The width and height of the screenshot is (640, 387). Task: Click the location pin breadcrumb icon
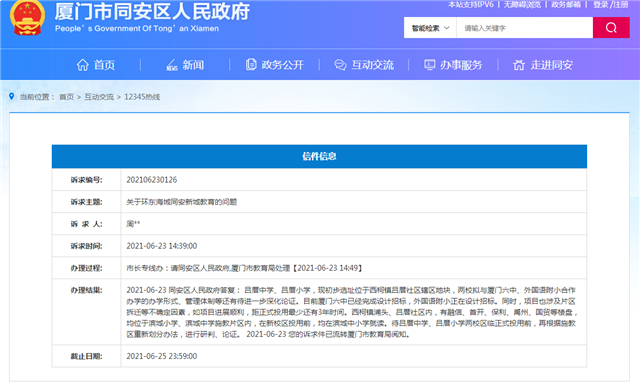click(x=11, y=96)
